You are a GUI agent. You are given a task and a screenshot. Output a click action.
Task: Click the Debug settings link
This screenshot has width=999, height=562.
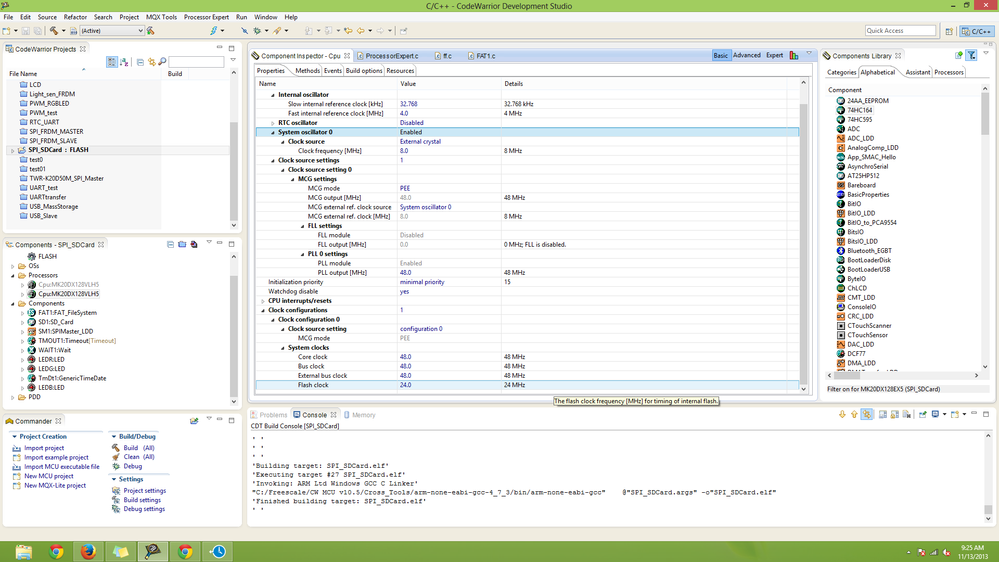[x=144, y=509]
